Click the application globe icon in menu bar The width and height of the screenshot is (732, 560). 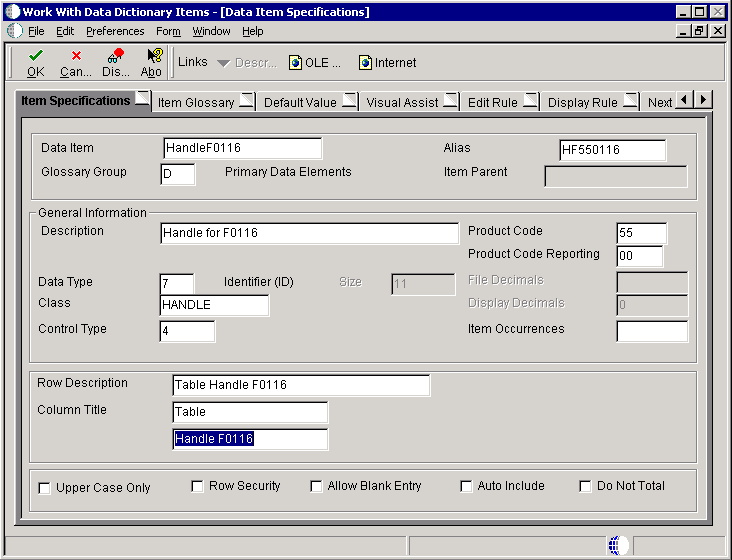(x=15, y=31)
